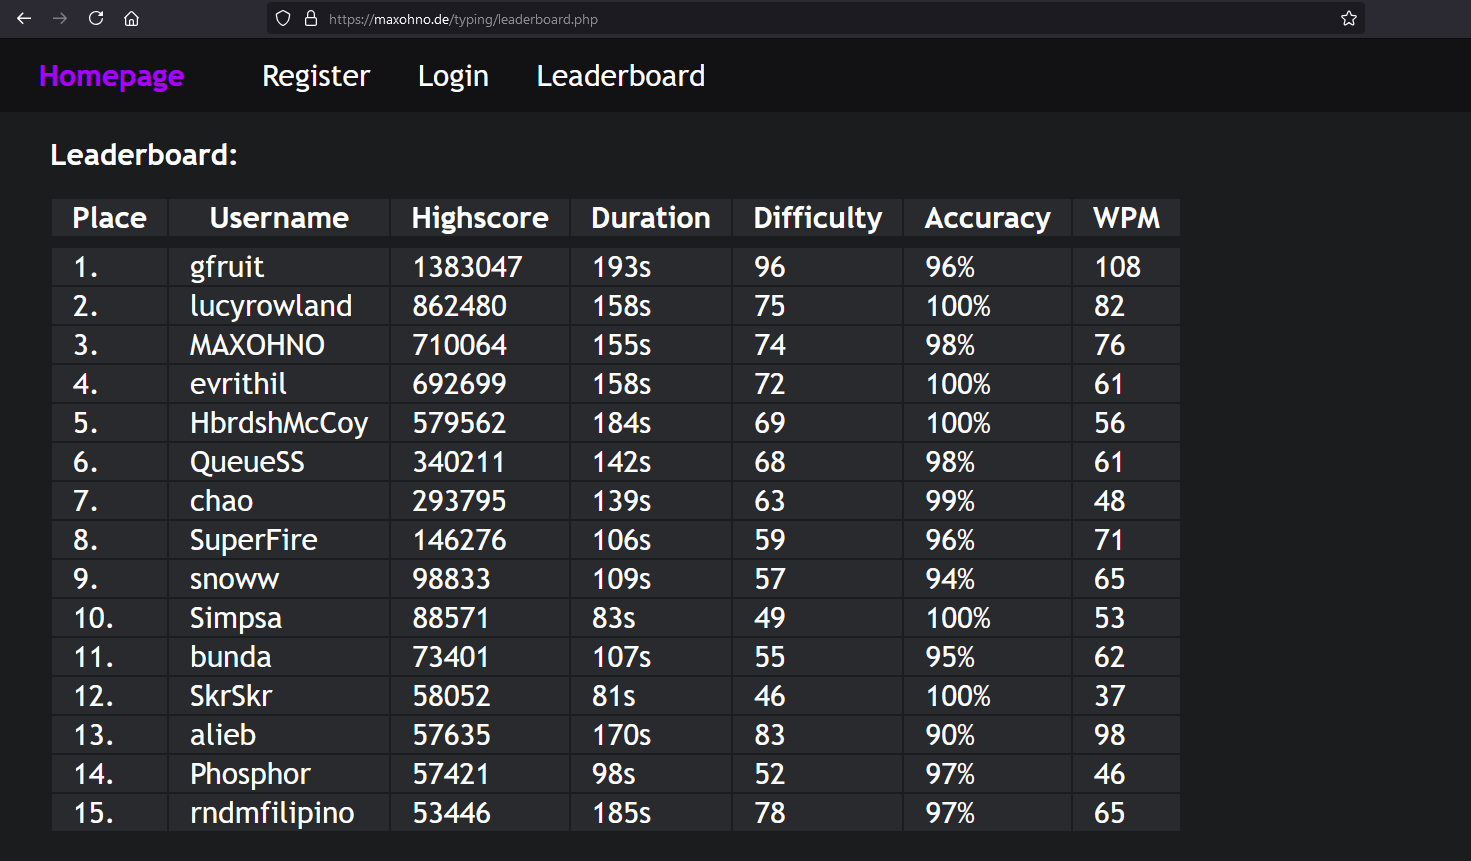Click the browser back arrow
The height and width of the screenshot is (861, 1471).
tap(24, 18)
